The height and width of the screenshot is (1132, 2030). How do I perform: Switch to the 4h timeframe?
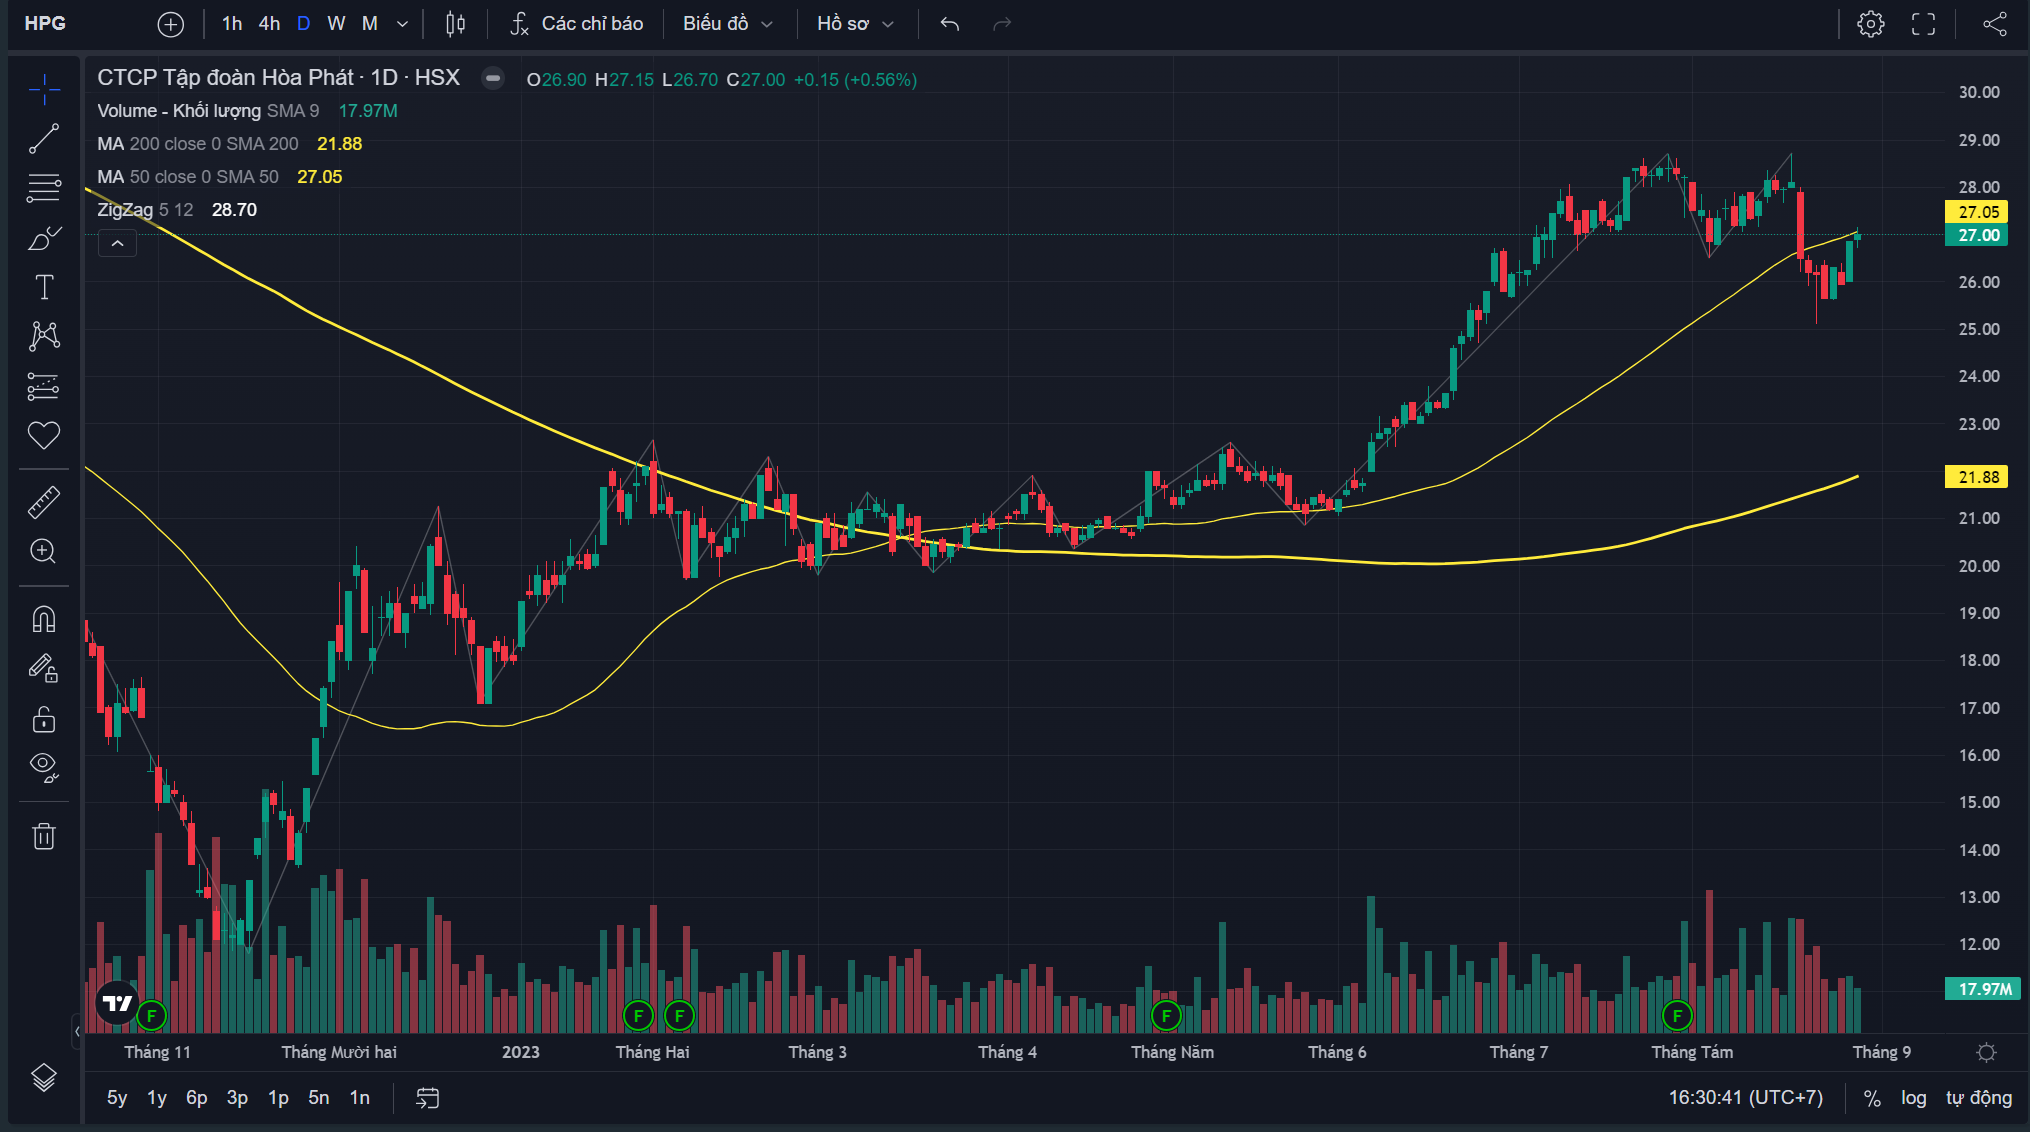coord(269,24)
